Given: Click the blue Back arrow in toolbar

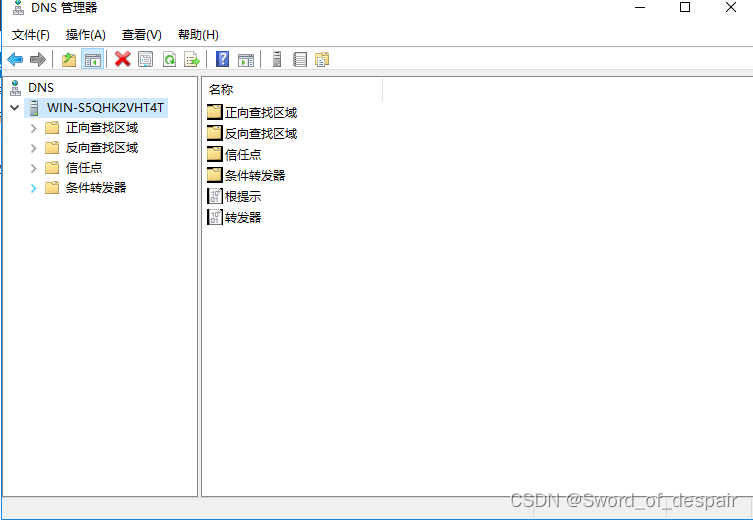Looking at the screenshot, I should pos(15,60).
